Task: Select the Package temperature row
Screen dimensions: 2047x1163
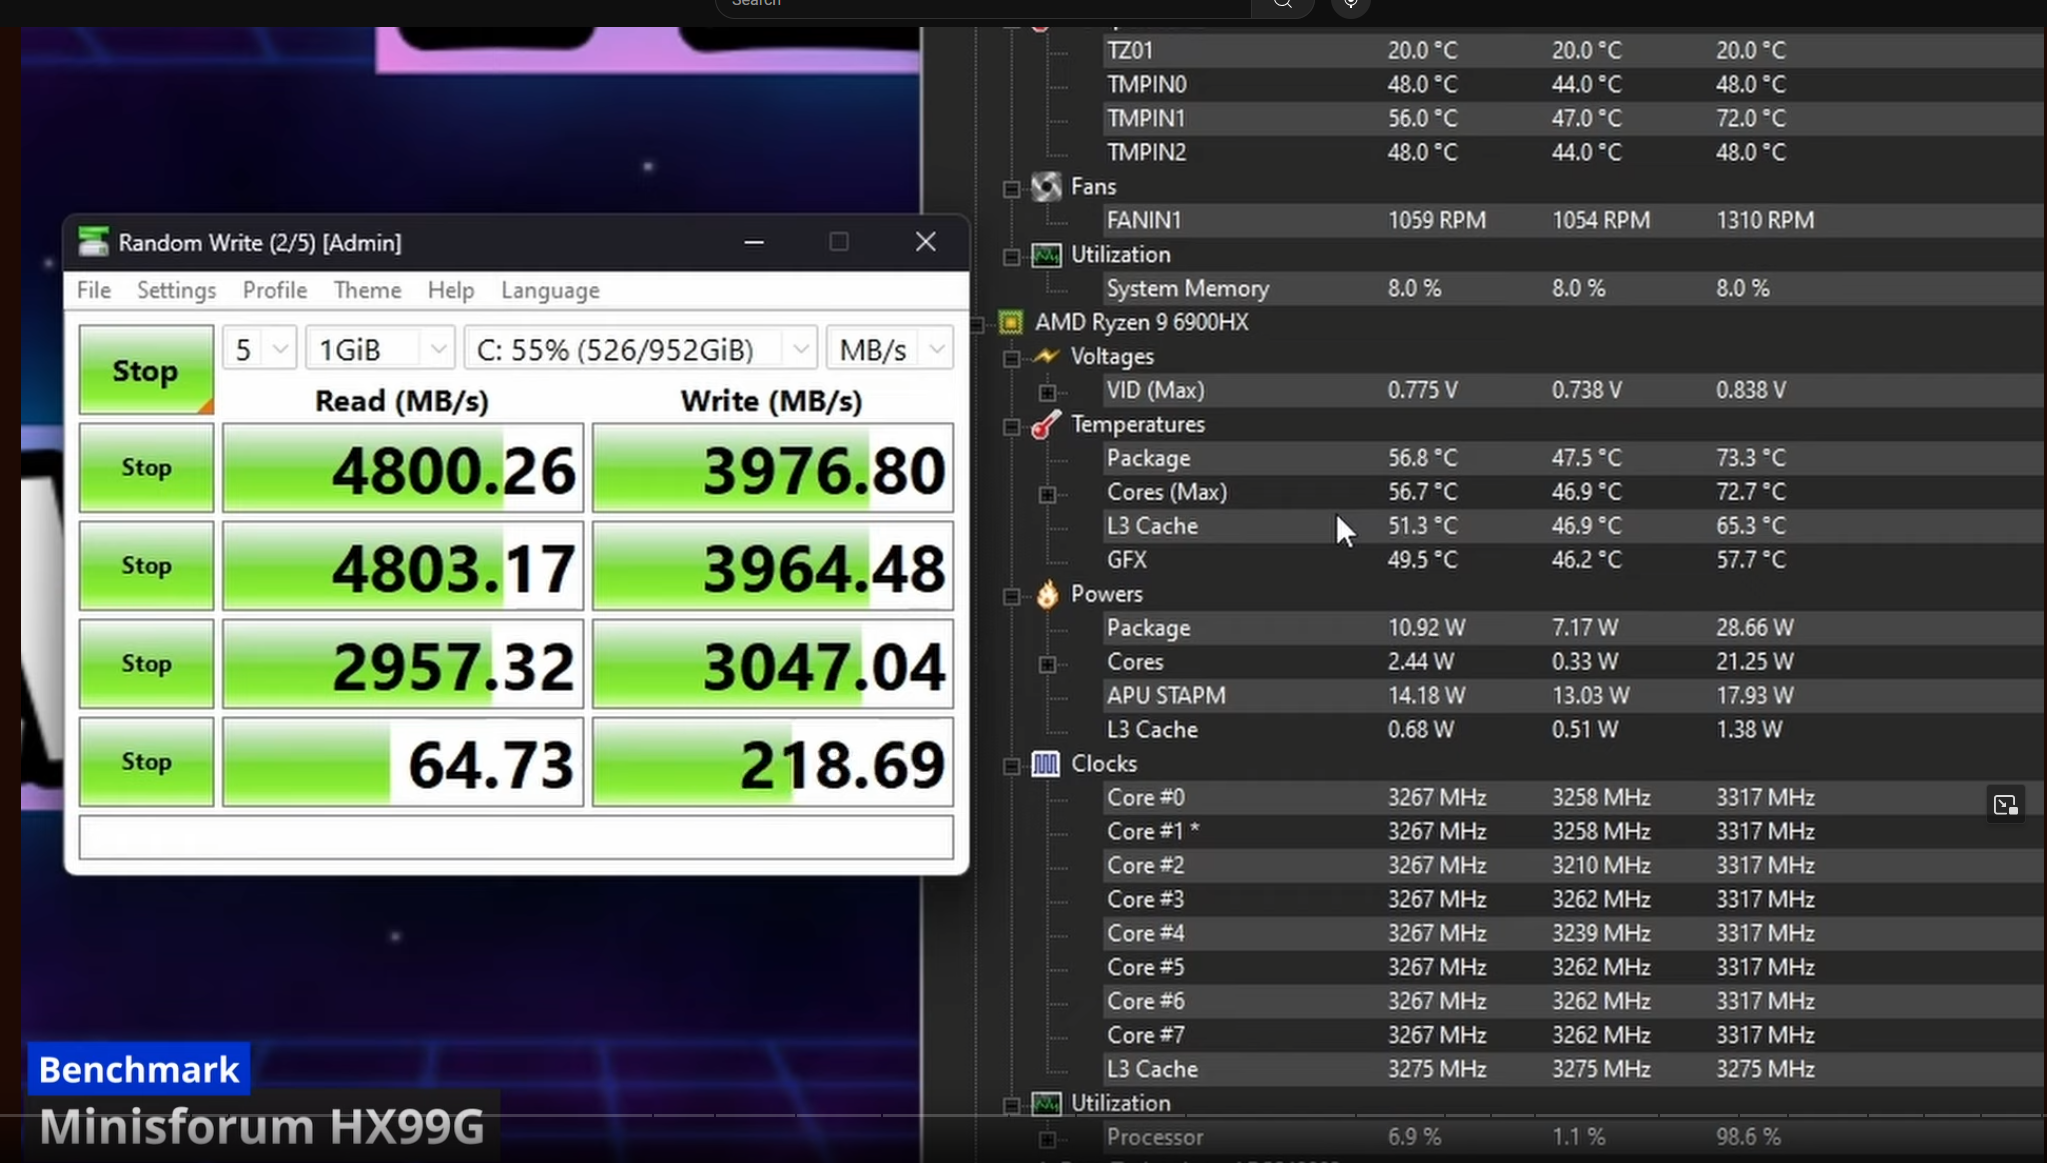Action: coord(1573,458)
